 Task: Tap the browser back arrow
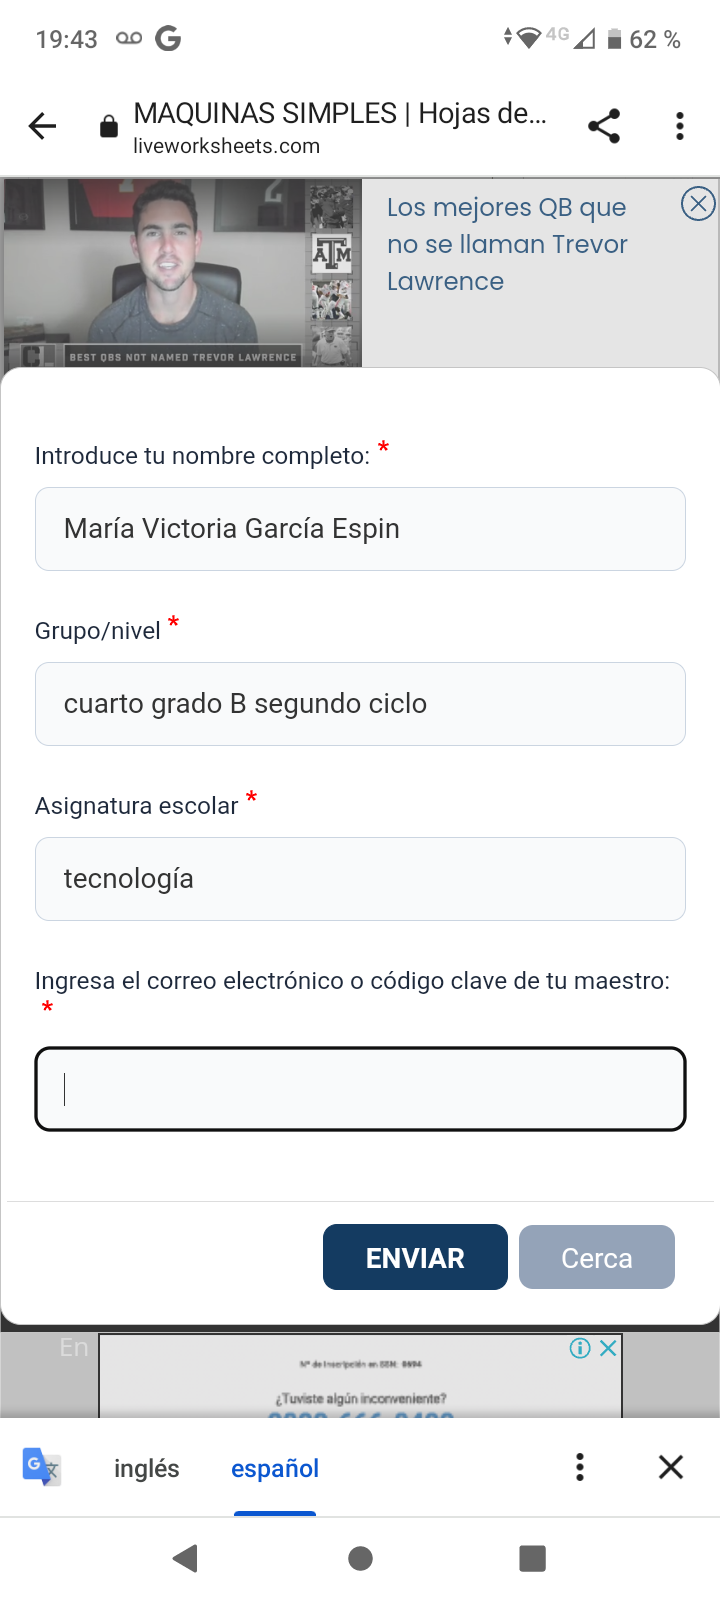click(x=43, y=126)
